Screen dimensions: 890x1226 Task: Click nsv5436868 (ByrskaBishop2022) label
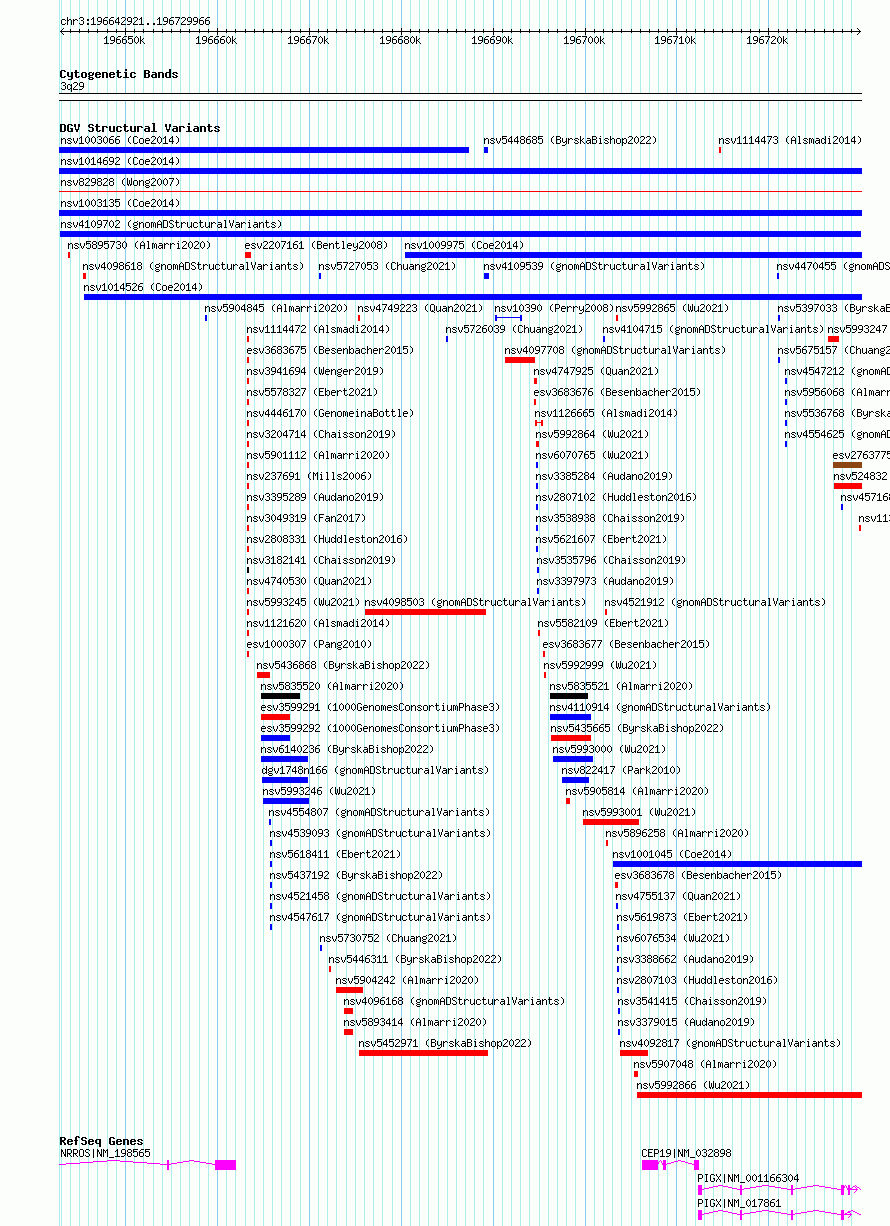coord(343,666)
